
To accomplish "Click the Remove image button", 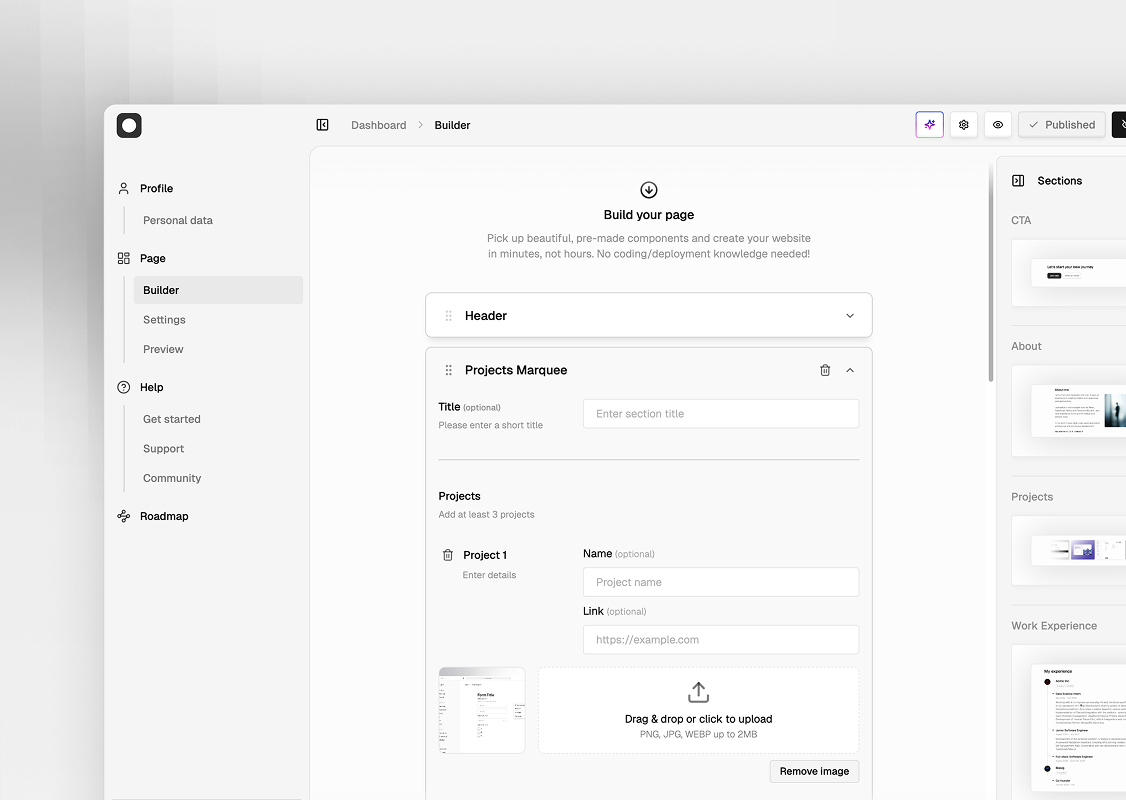I will pos(814,771).
